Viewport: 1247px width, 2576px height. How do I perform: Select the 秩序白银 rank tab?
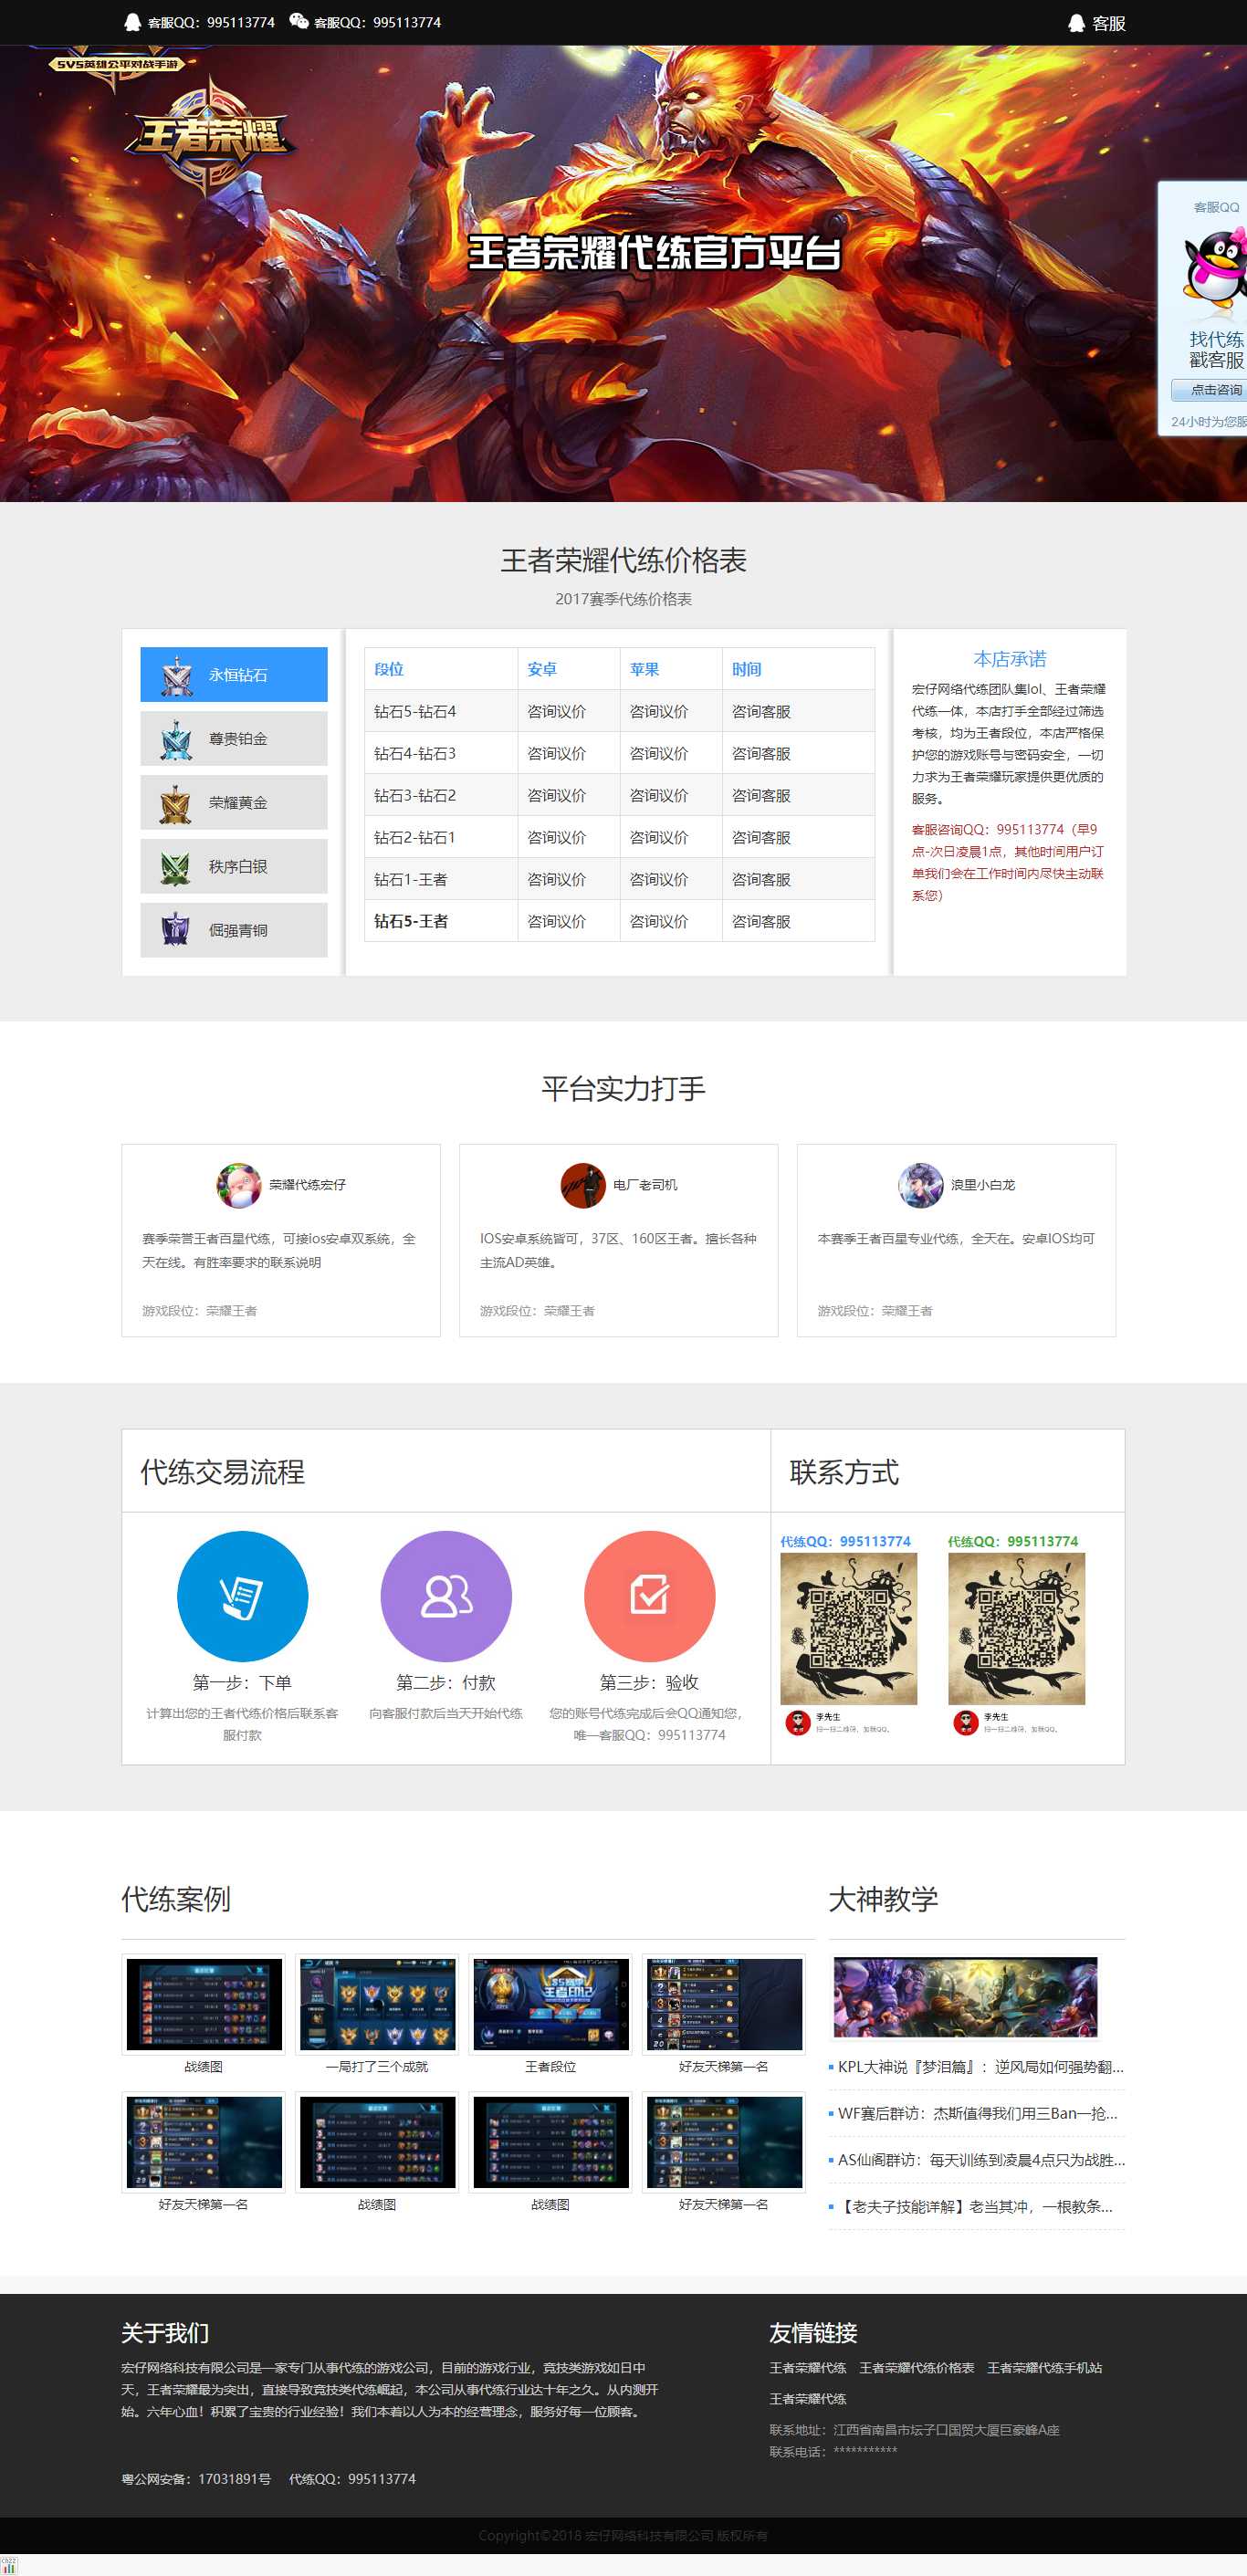click(234, 867)
